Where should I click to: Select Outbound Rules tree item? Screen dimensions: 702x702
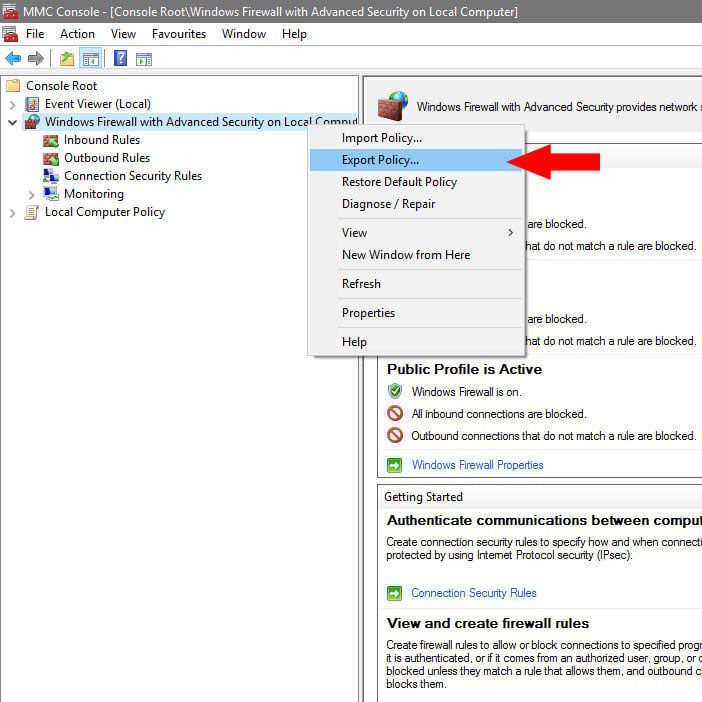[x=107, y=158]
